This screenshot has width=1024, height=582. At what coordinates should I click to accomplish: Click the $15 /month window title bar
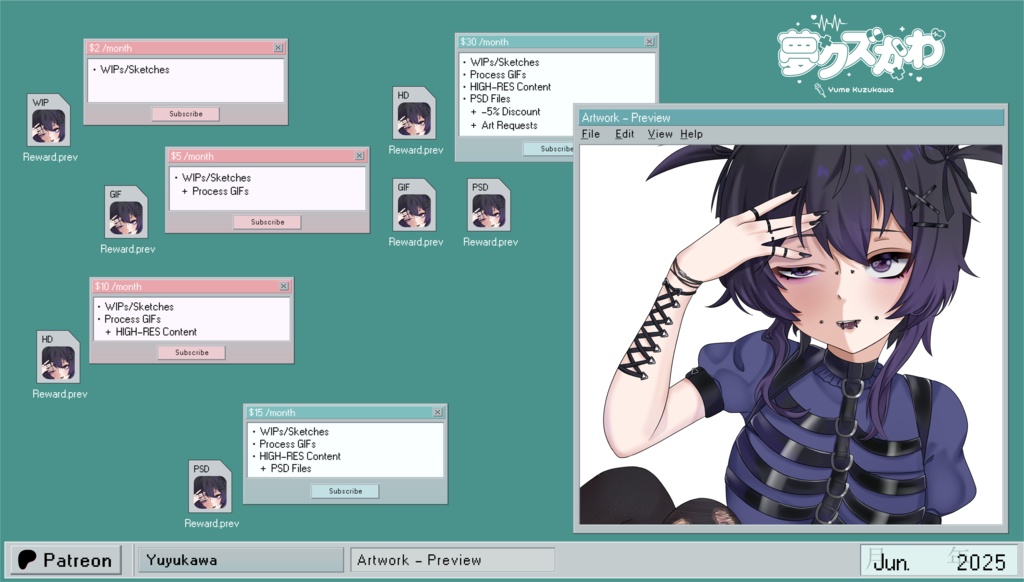[x=345, y=412]
